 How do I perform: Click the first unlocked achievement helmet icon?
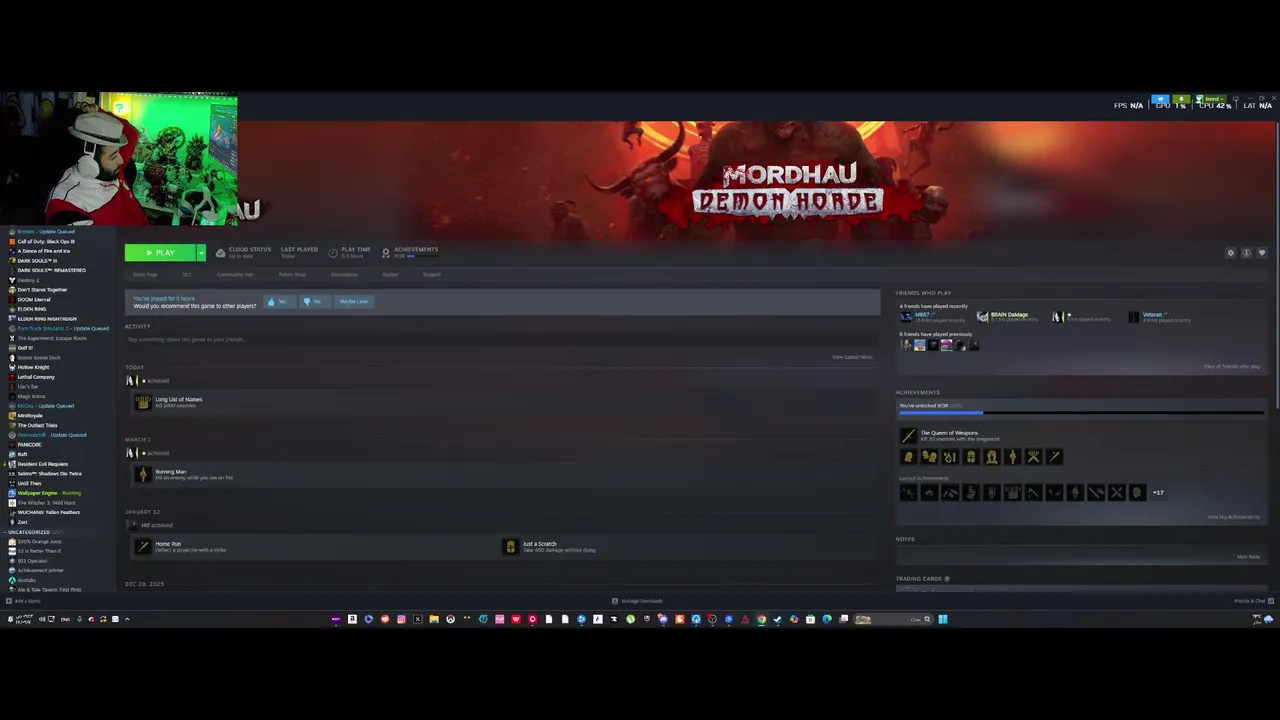point(908,457)
